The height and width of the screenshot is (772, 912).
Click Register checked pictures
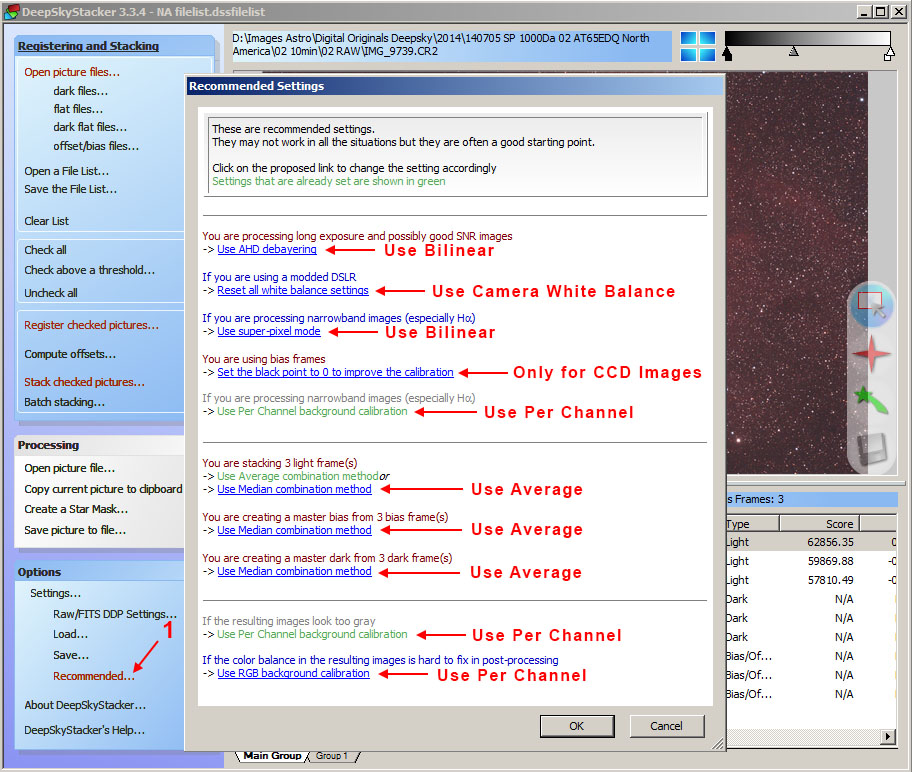point(91,325)
